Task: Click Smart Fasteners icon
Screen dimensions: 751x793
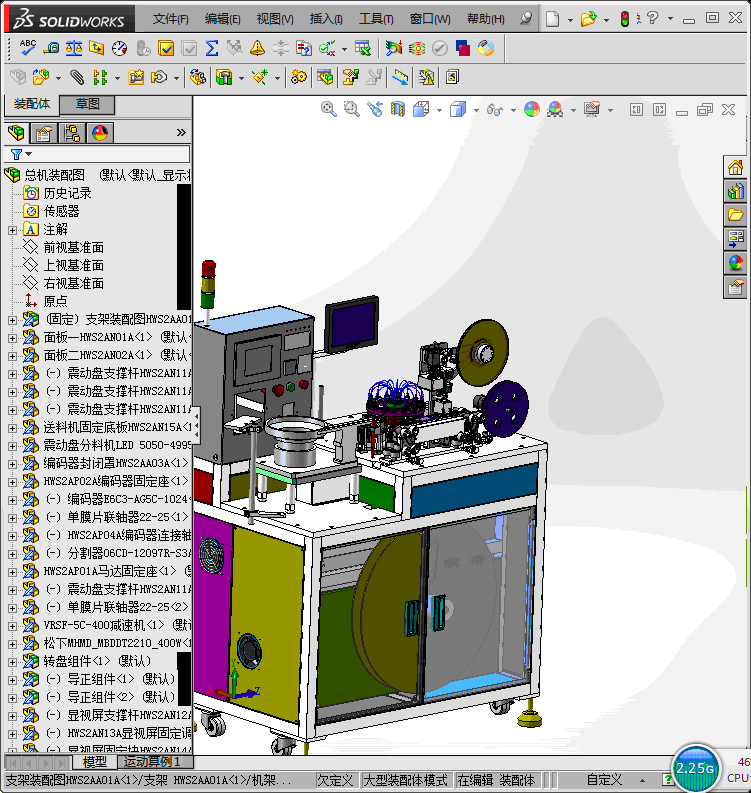Action: point(136,77)
